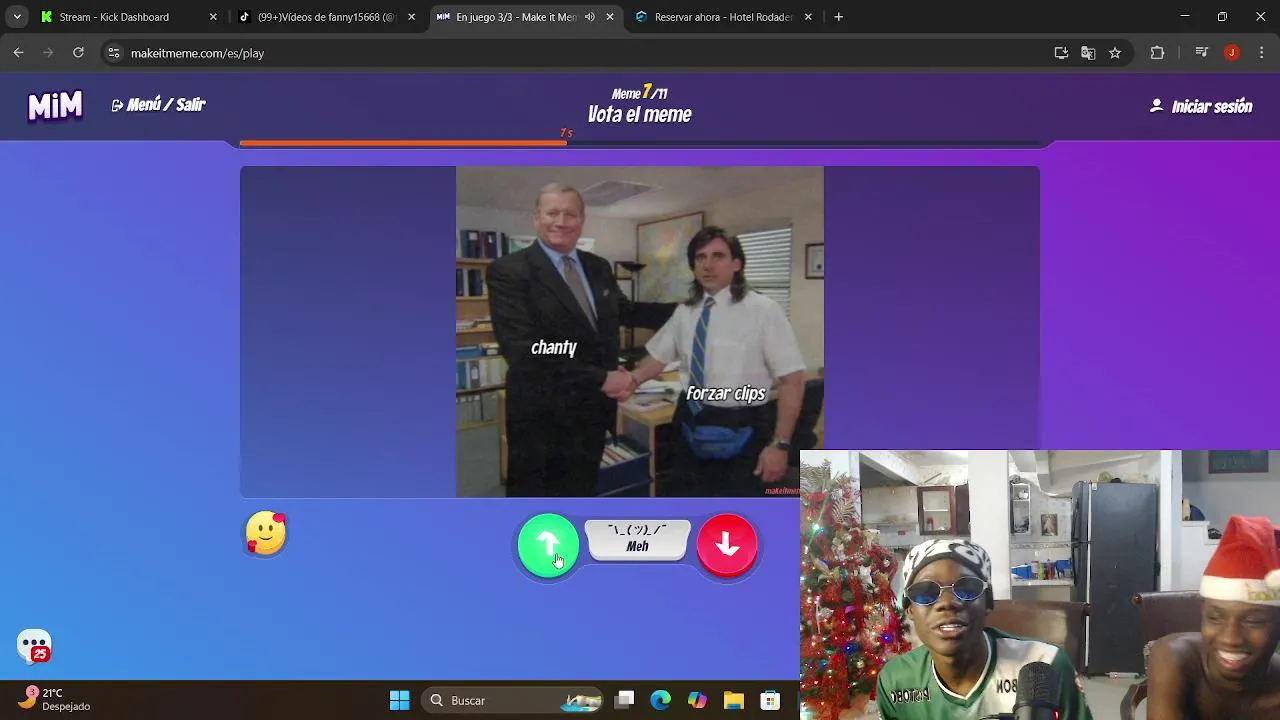The width and height of the screenshot is (1280, 720).
Task: Open the media controls icon
Action: pos(1202,53)
